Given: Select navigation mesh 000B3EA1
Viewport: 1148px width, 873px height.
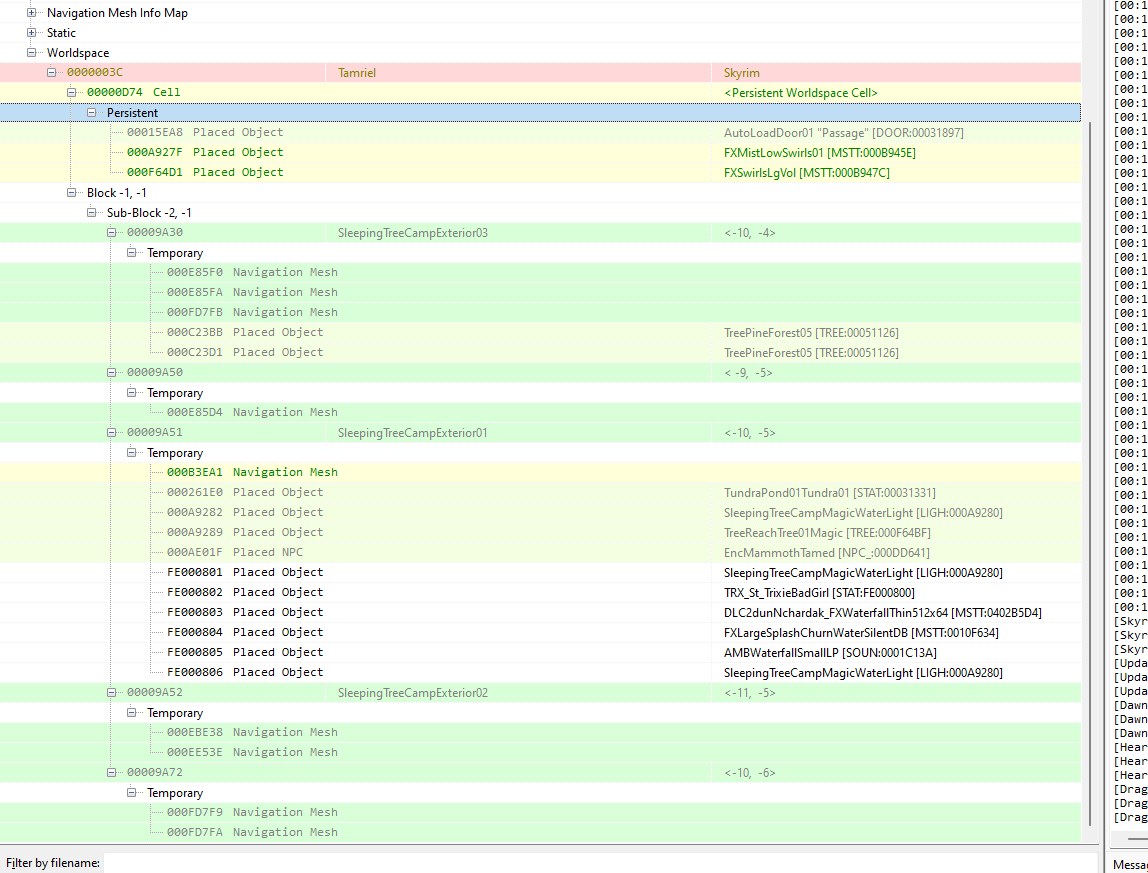Looking at the screenshot, I should point(540,472).
